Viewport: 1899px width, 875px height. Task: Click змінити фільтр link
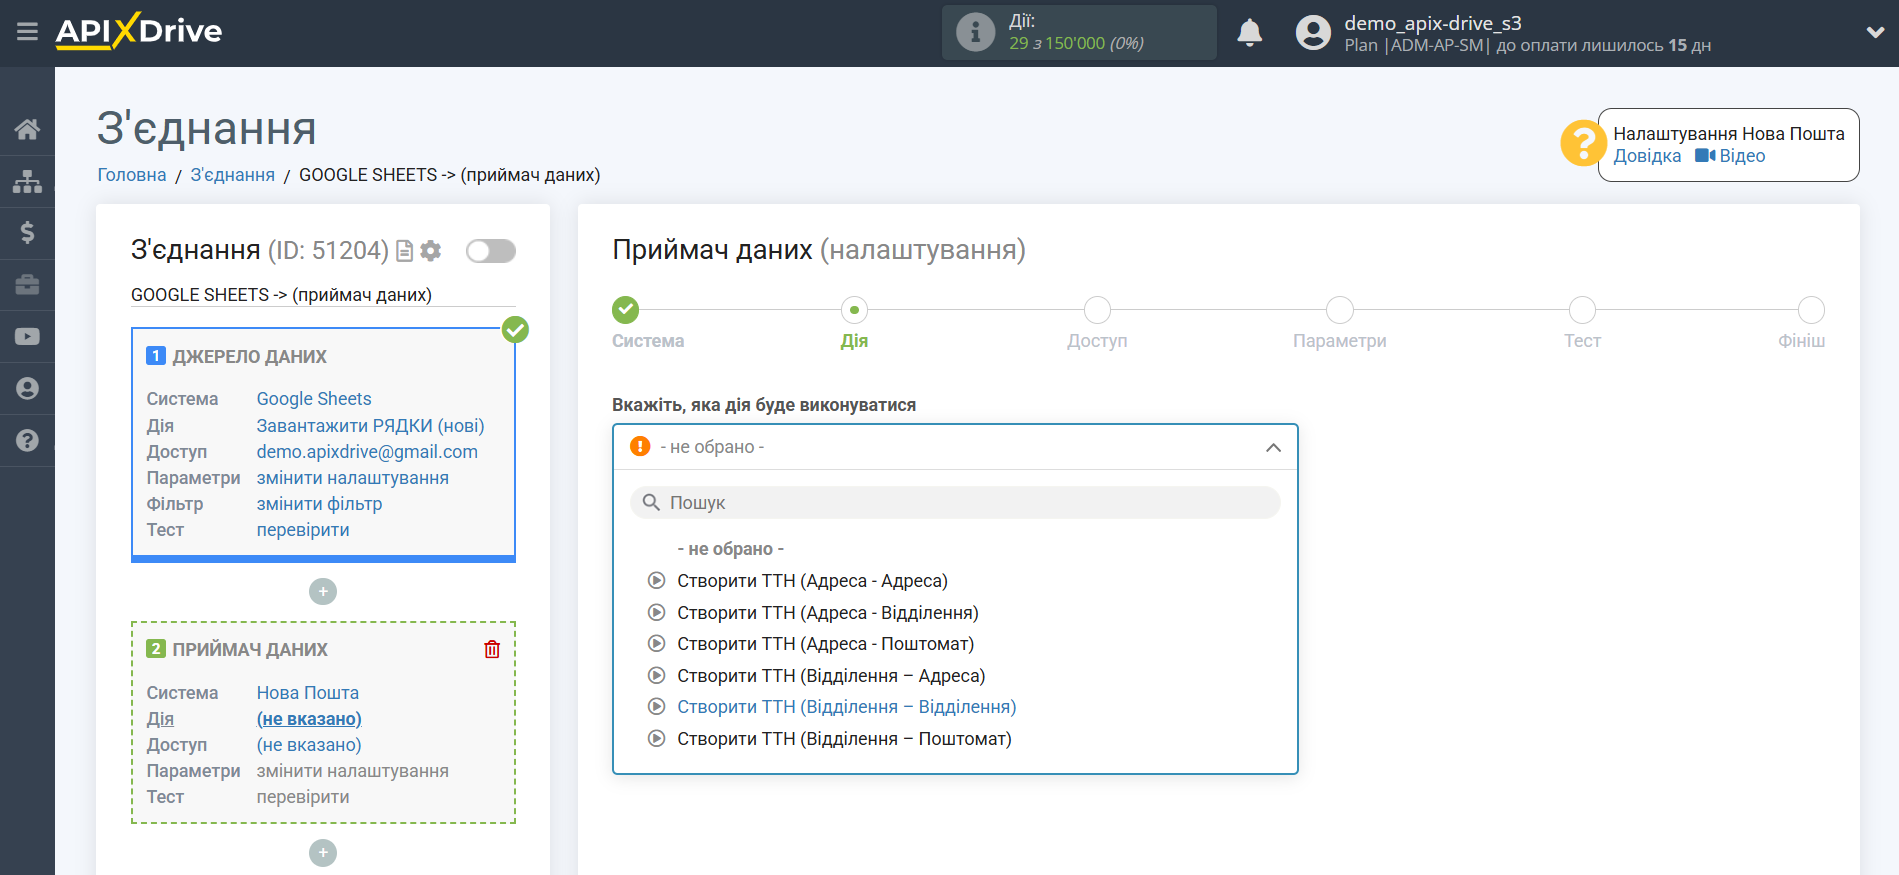319,504
